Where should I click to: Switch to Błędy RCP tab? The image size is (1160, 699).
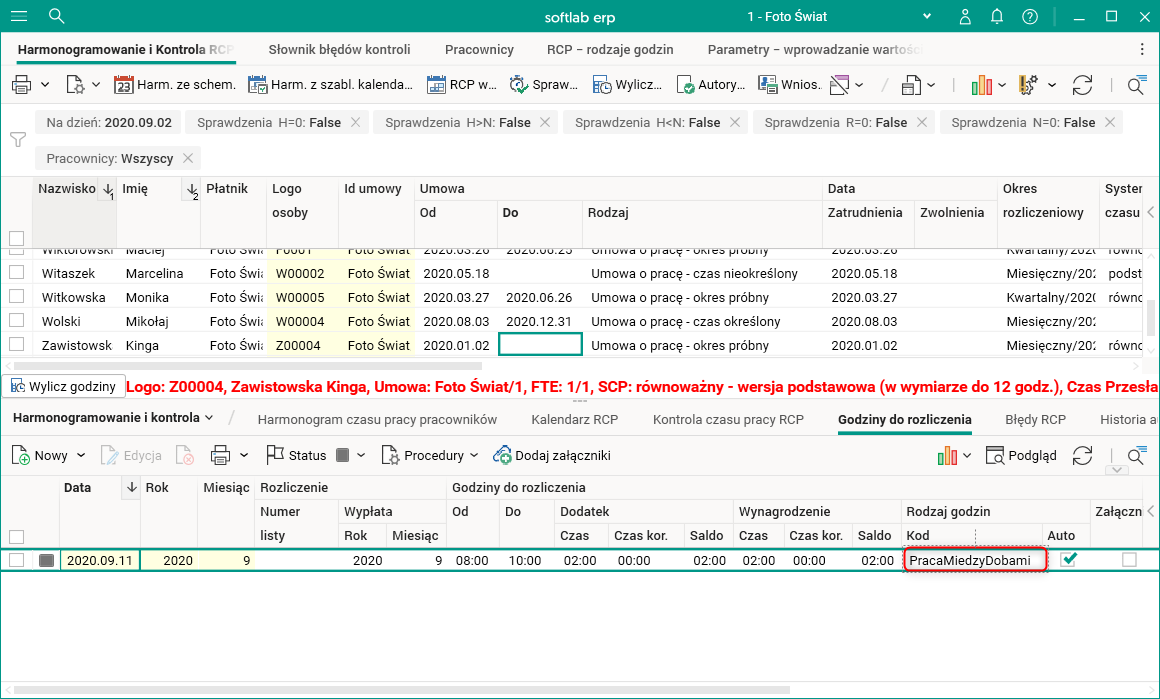(1036, 419)
